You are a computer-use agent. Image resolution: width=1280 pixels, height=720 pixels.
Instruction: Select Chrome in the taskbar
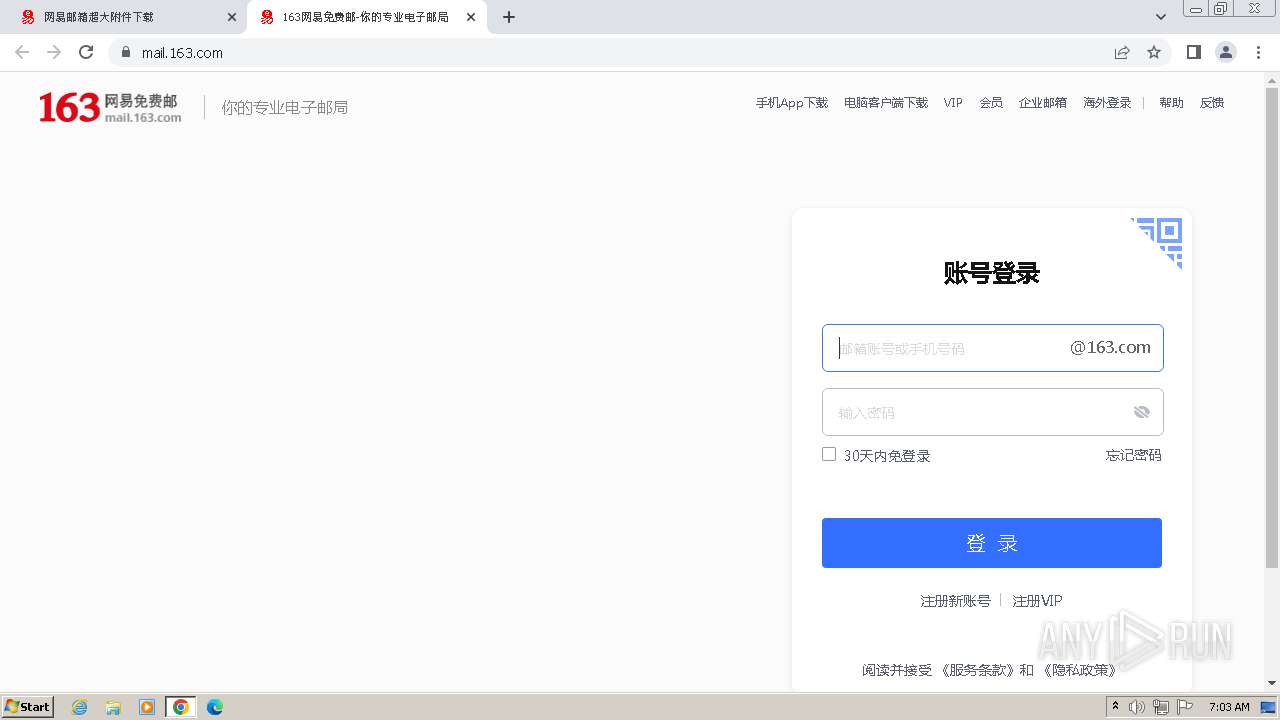pos(181,707)
